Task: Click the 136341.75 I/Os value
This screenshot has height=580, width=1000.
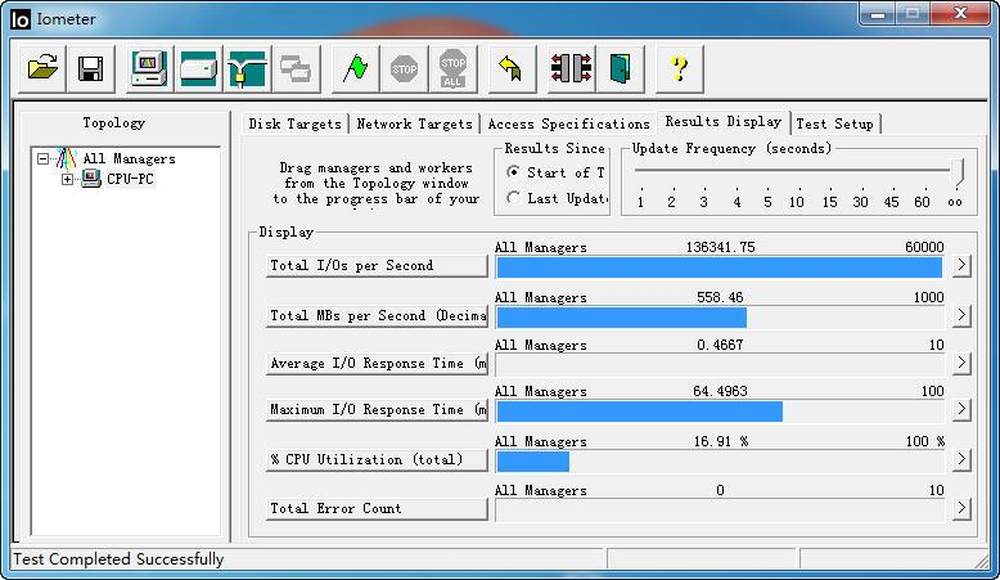Action: click(x=720, y=247)
